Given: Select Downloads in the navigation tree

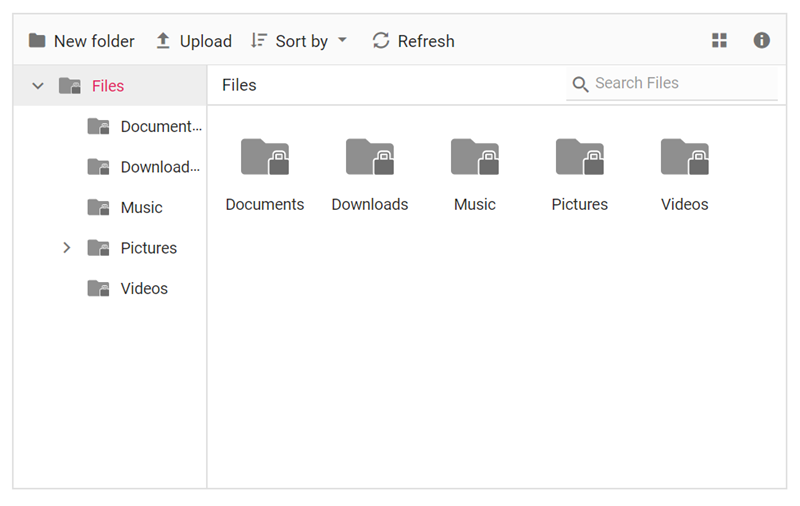Looking at the screenshot, I should coord(160,167).
